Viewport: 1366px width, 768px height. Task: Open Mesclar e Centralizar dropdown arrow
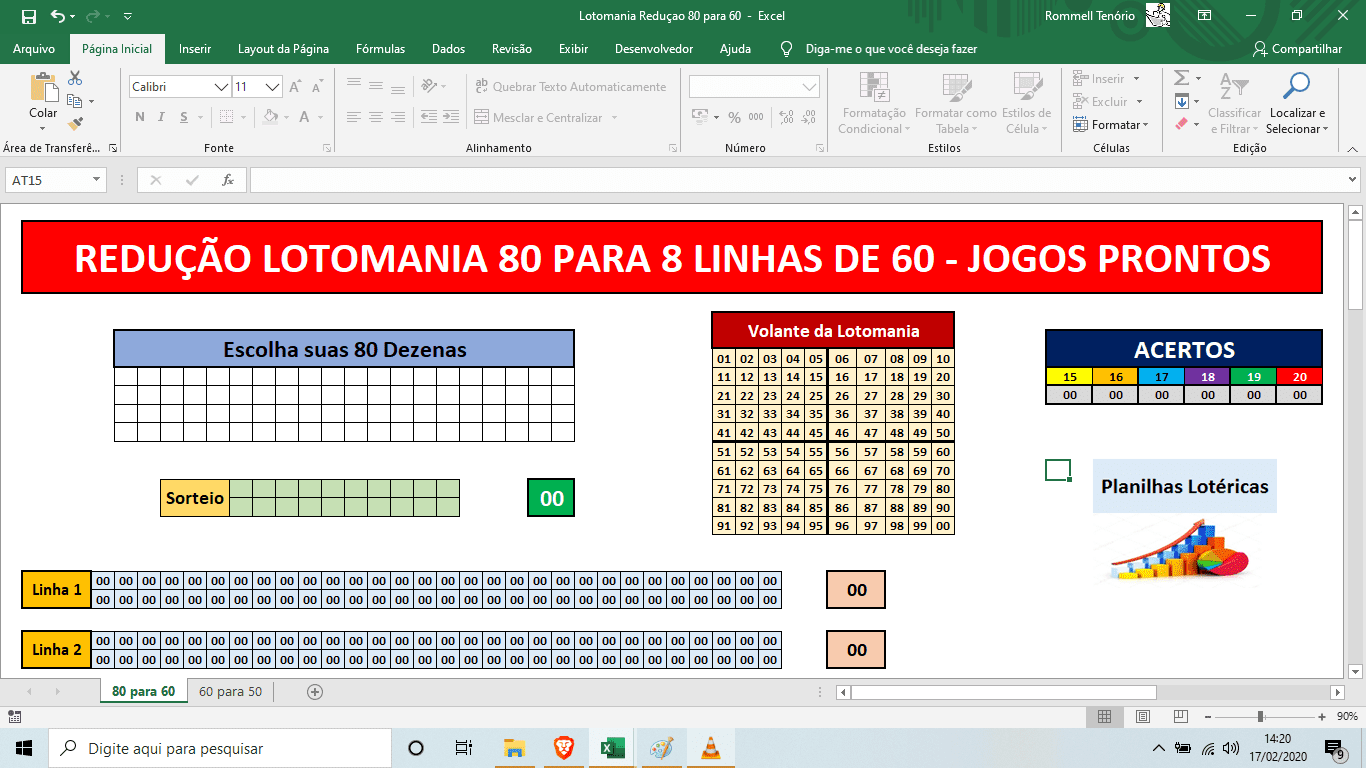614,118
